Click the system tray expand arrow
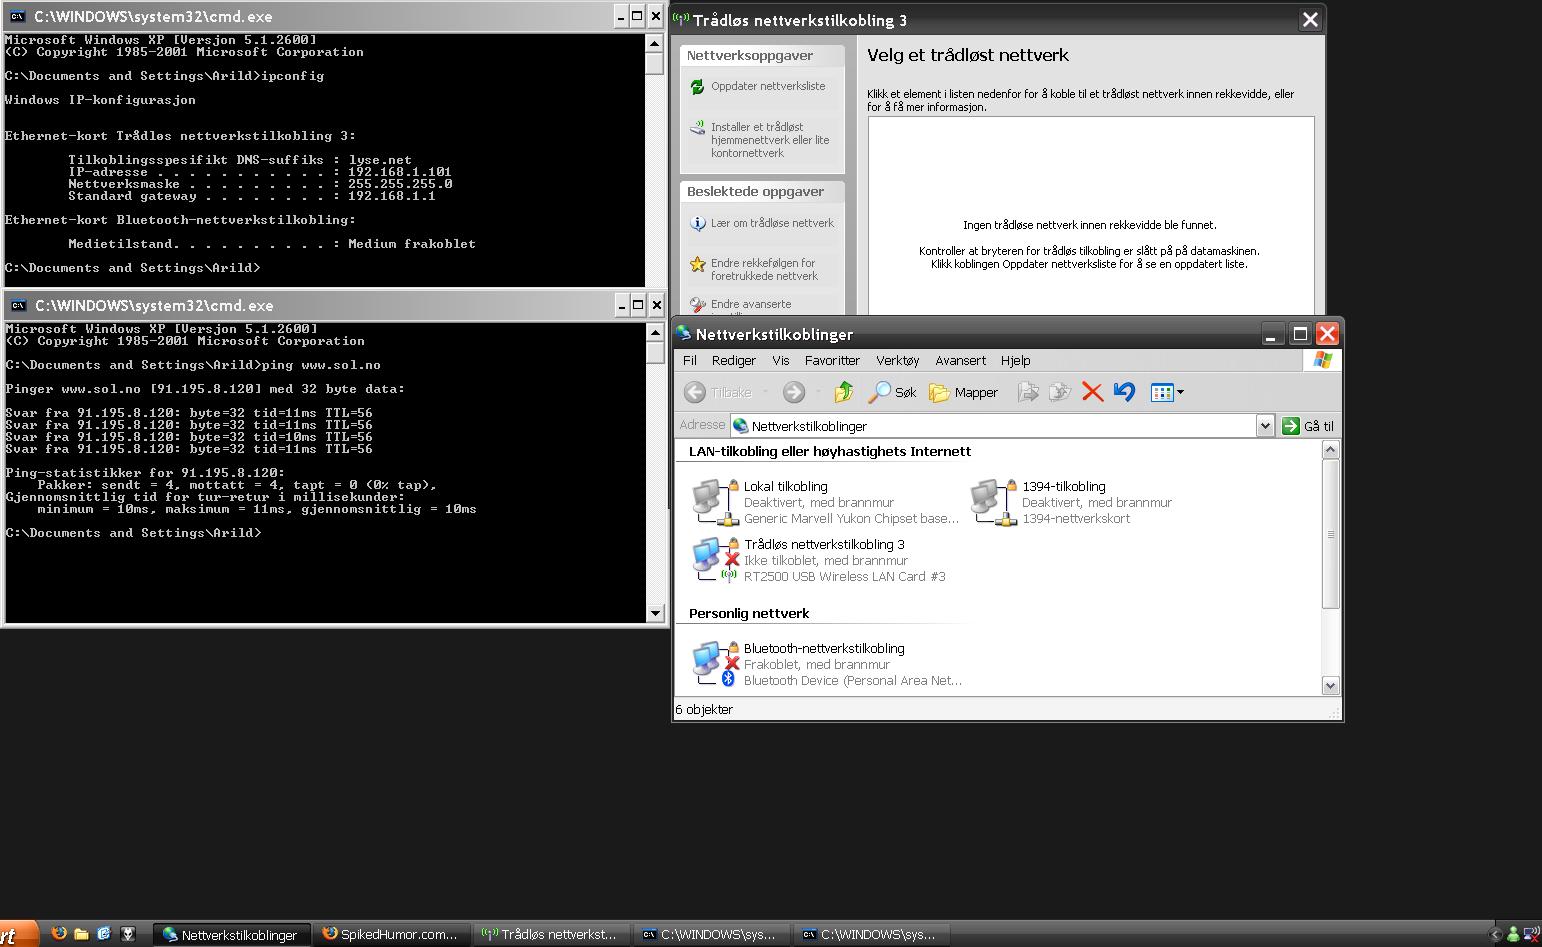1542x947 pixels. click(1497, 935)
